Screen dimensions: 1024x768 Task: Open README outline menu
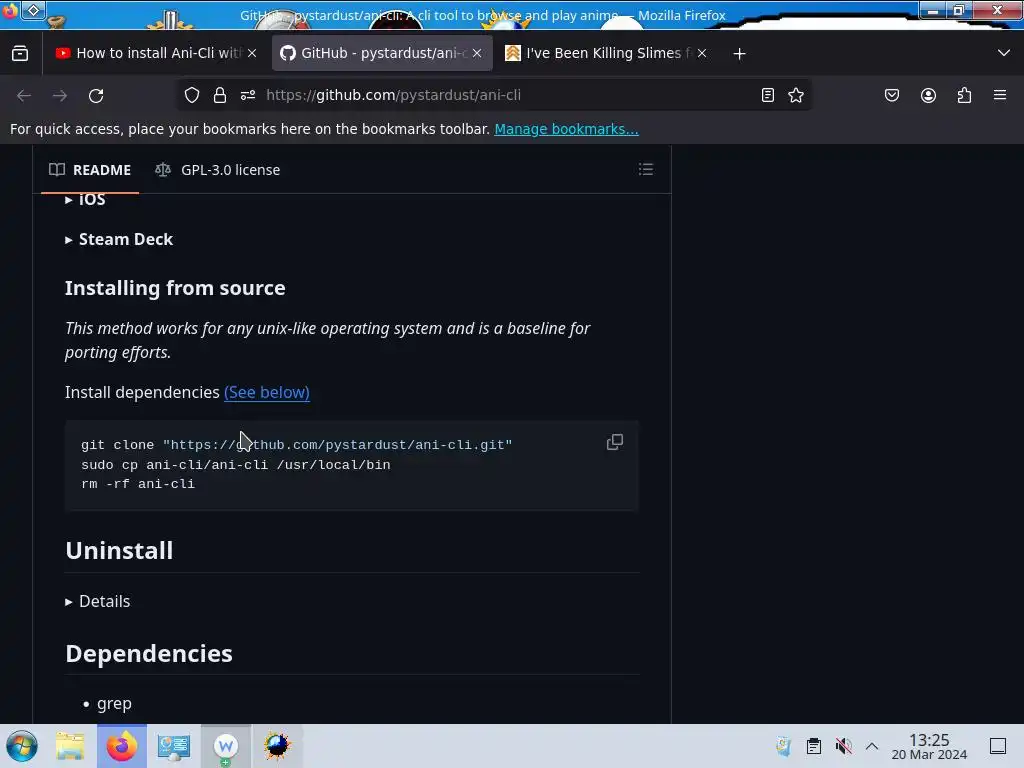click(x=645, y=170)
